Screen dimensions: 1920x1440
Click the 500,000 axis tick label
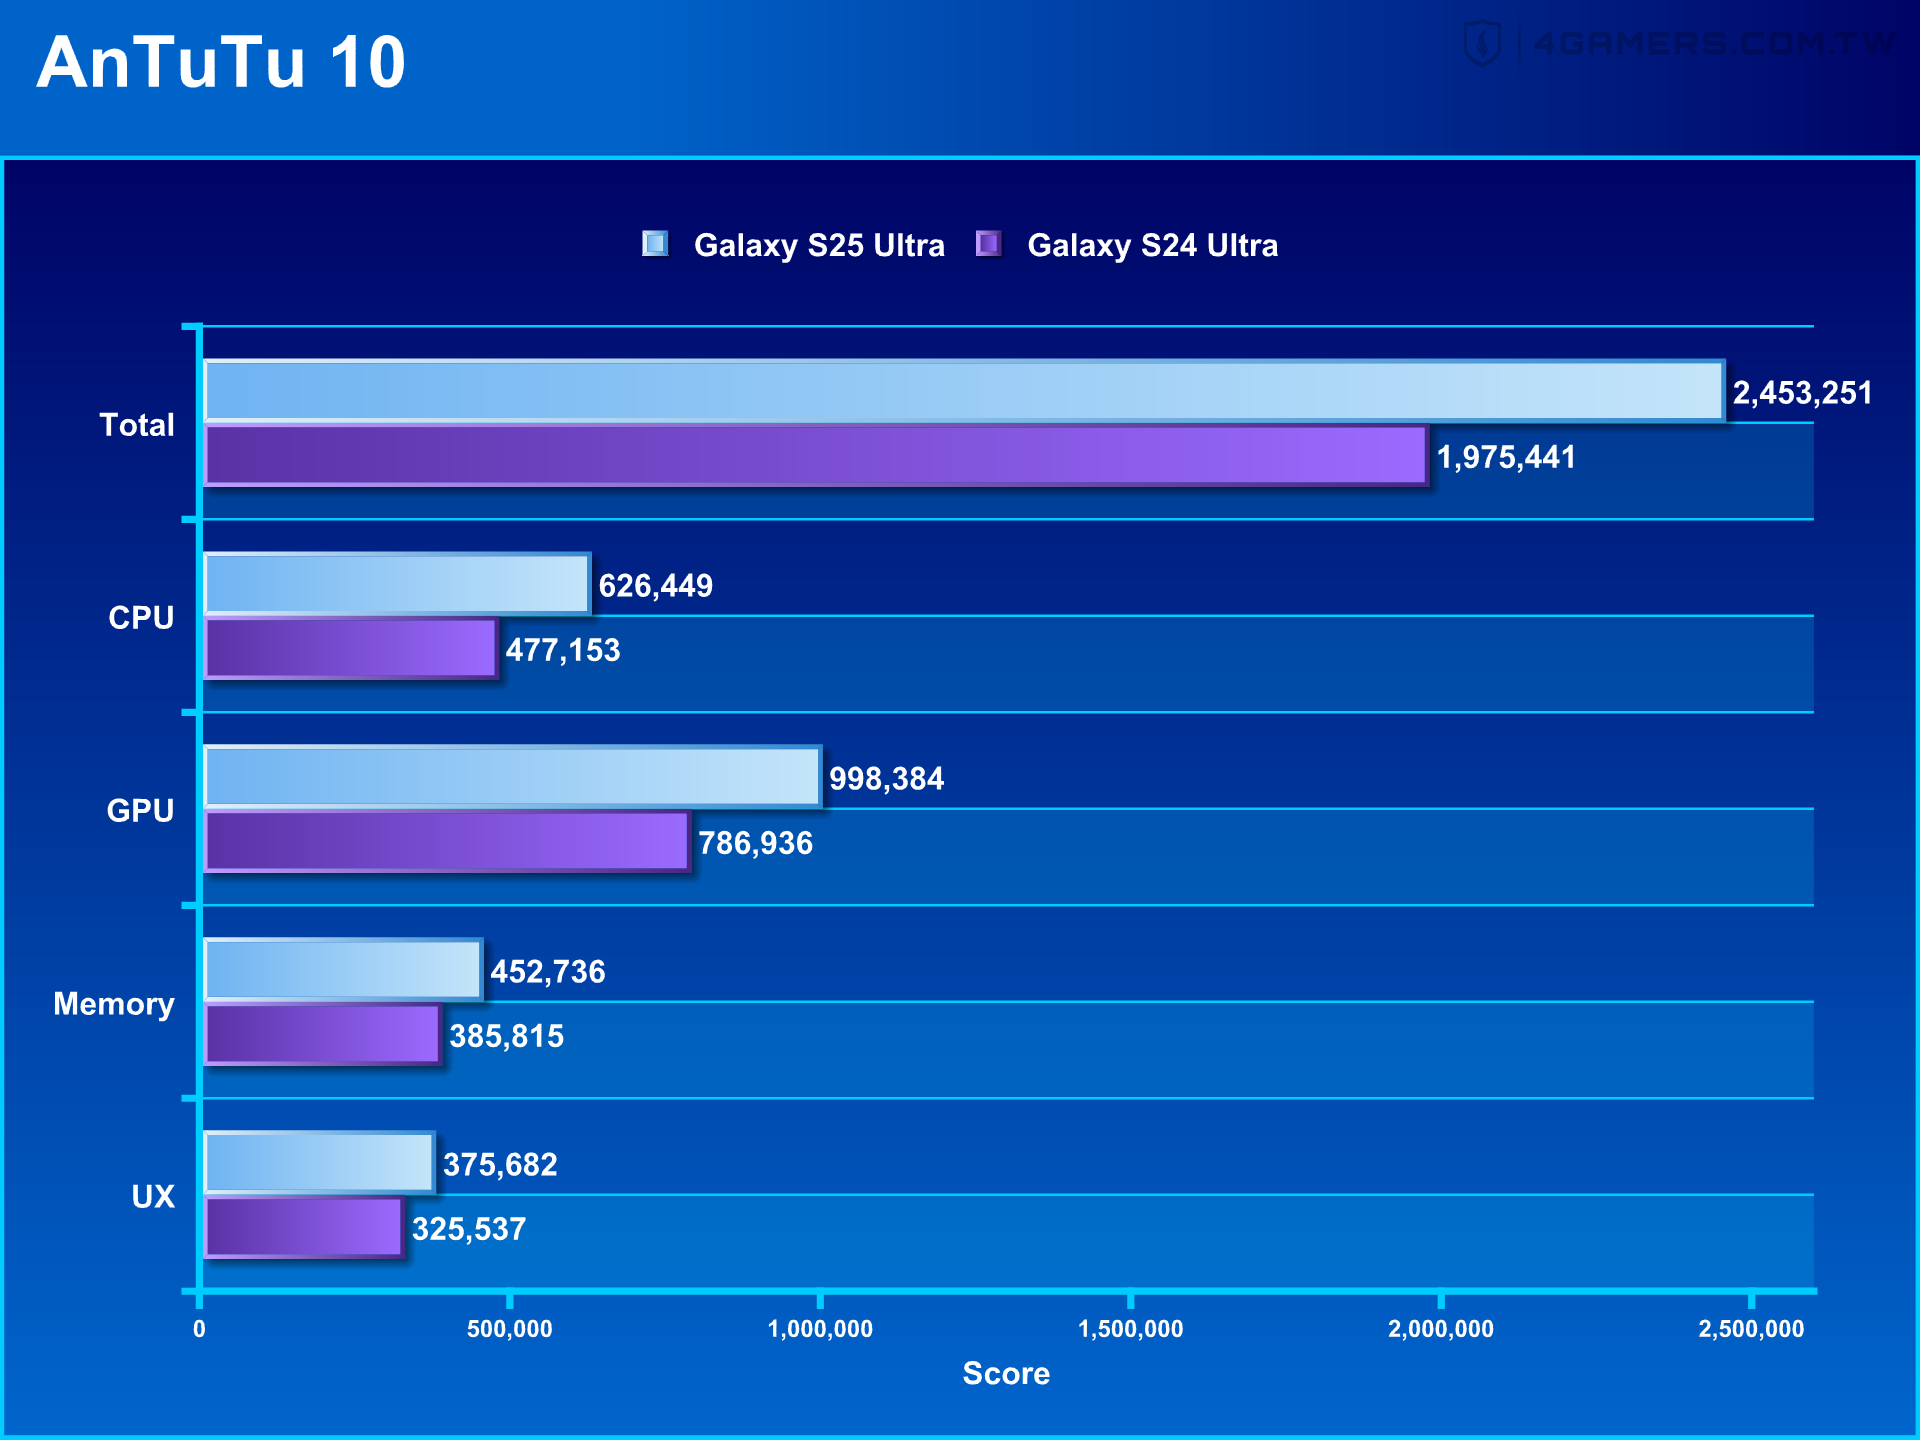(x=509, y=1329)
